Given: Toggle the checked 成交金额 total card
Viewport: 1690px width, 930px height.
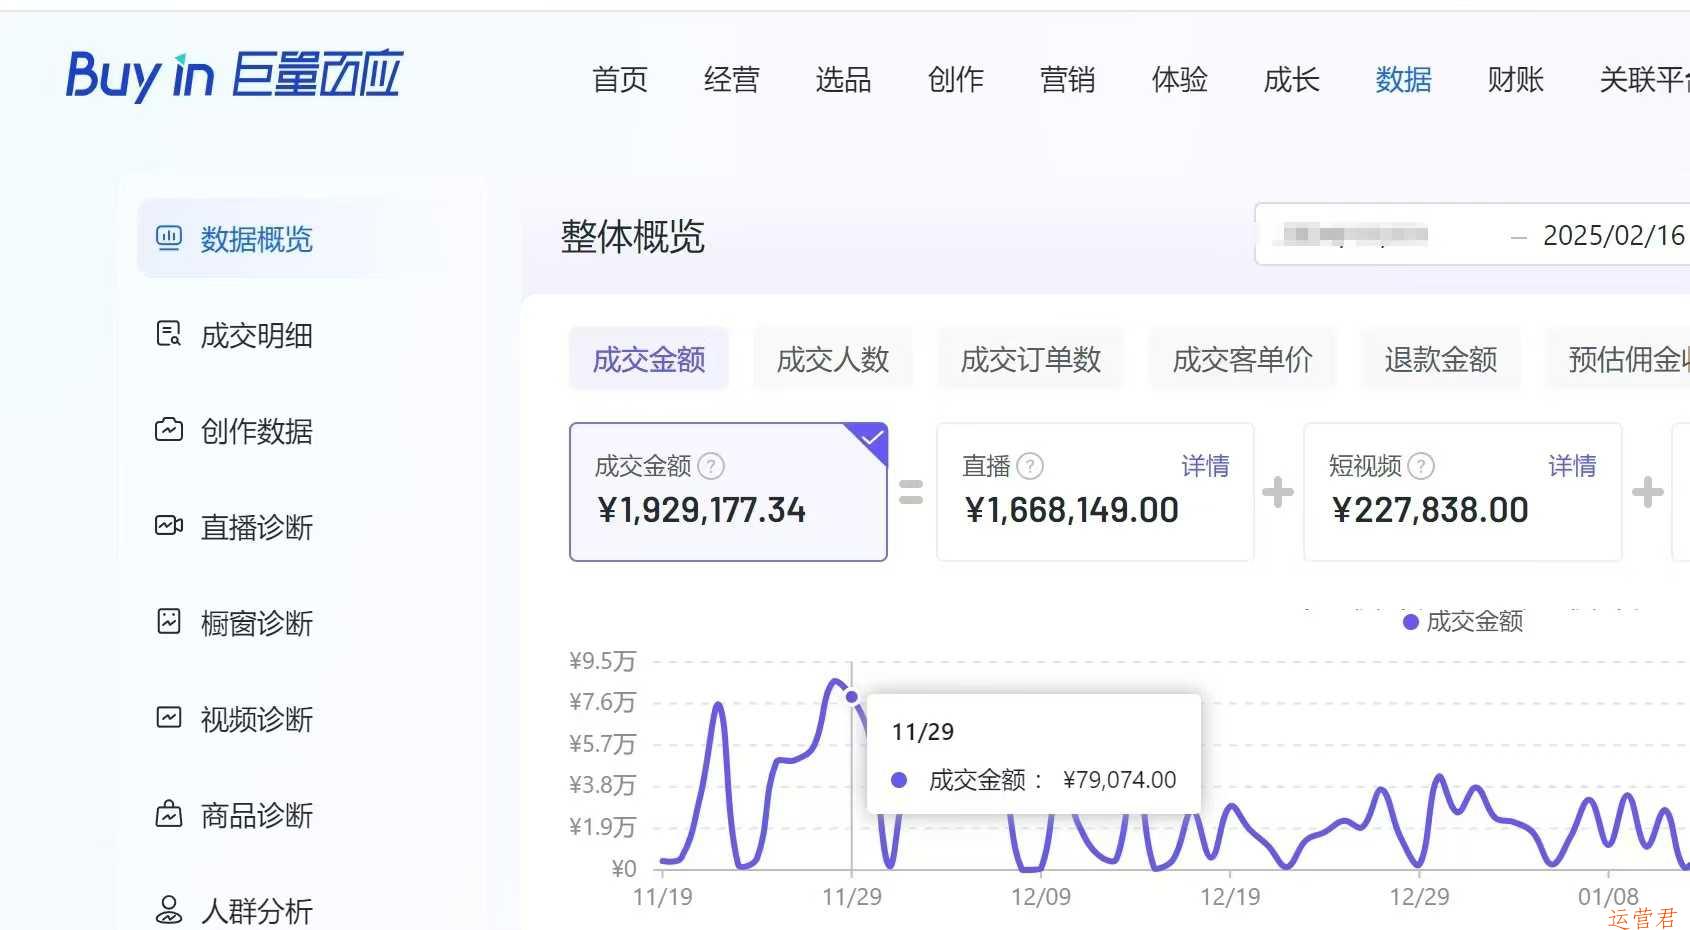Looking at the screenshot, I should 728,492.
